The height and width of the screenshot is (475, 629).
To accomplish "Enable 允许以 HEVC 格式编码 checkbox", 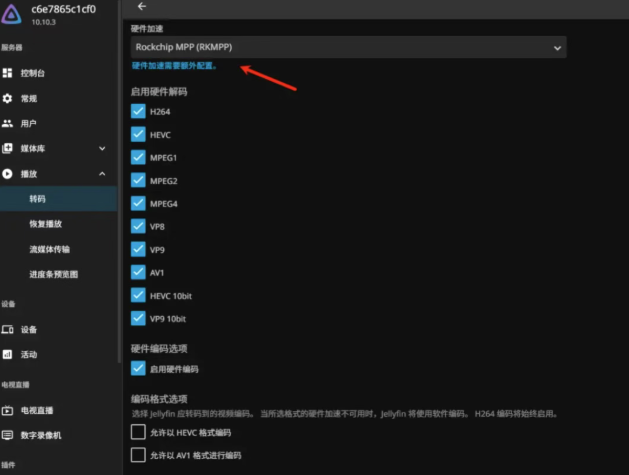I will pos(138,432).
